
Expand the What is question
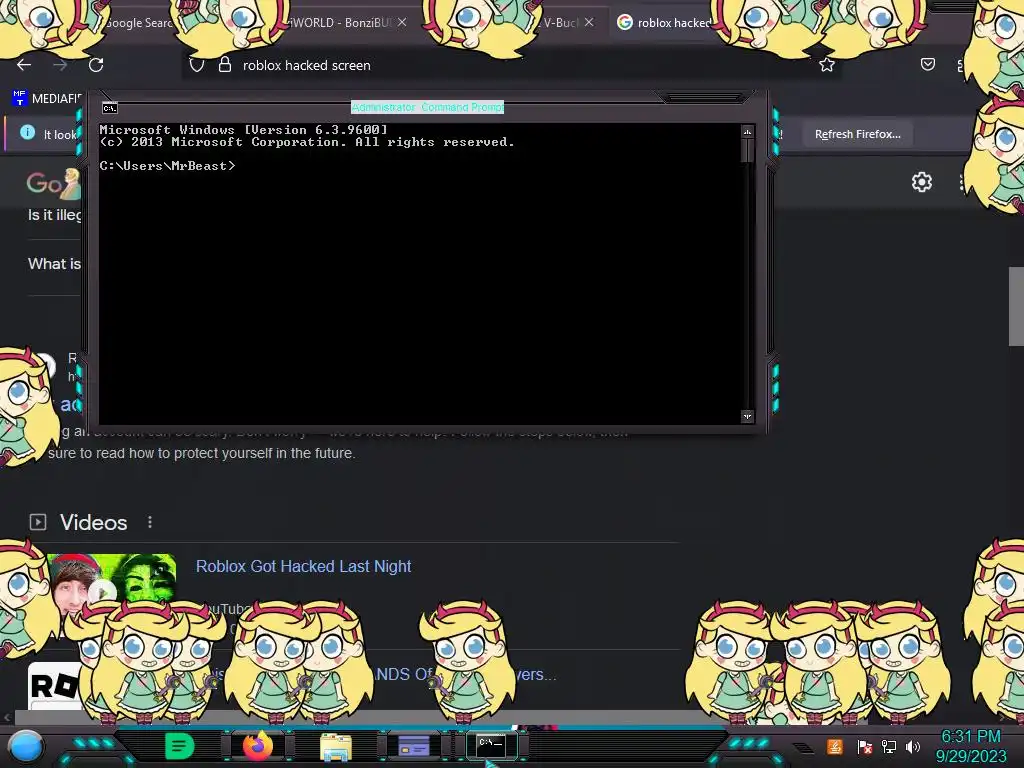55,264
